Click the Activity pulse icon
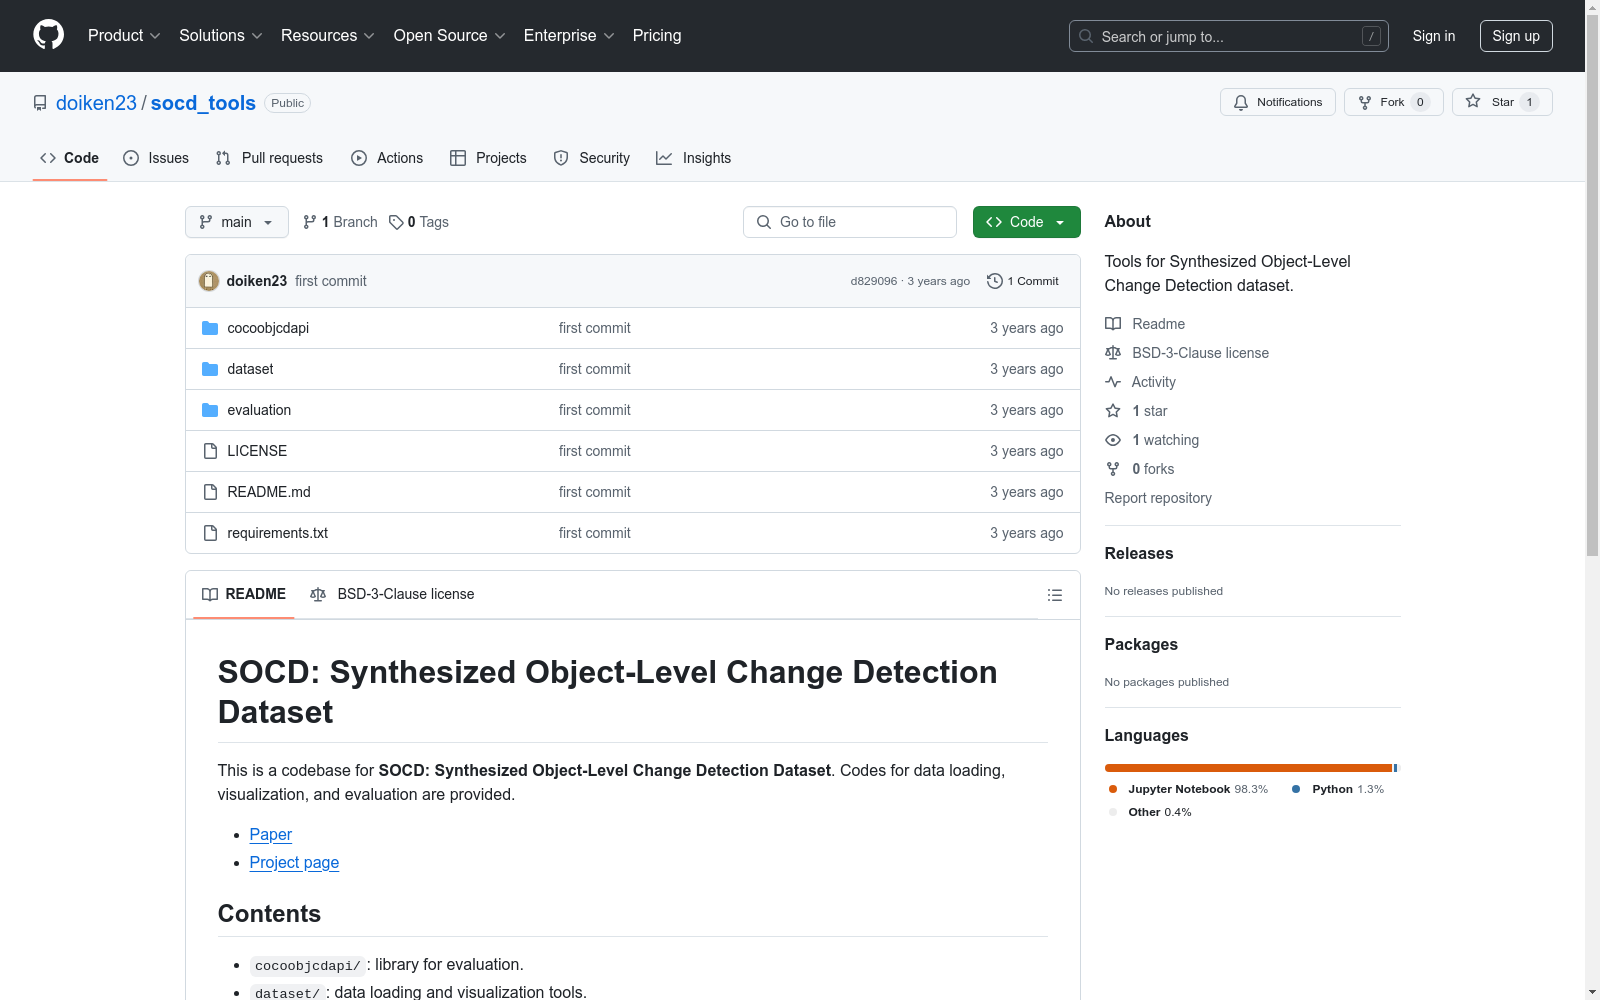The image size is (1600, 1000). point(1113,382)
